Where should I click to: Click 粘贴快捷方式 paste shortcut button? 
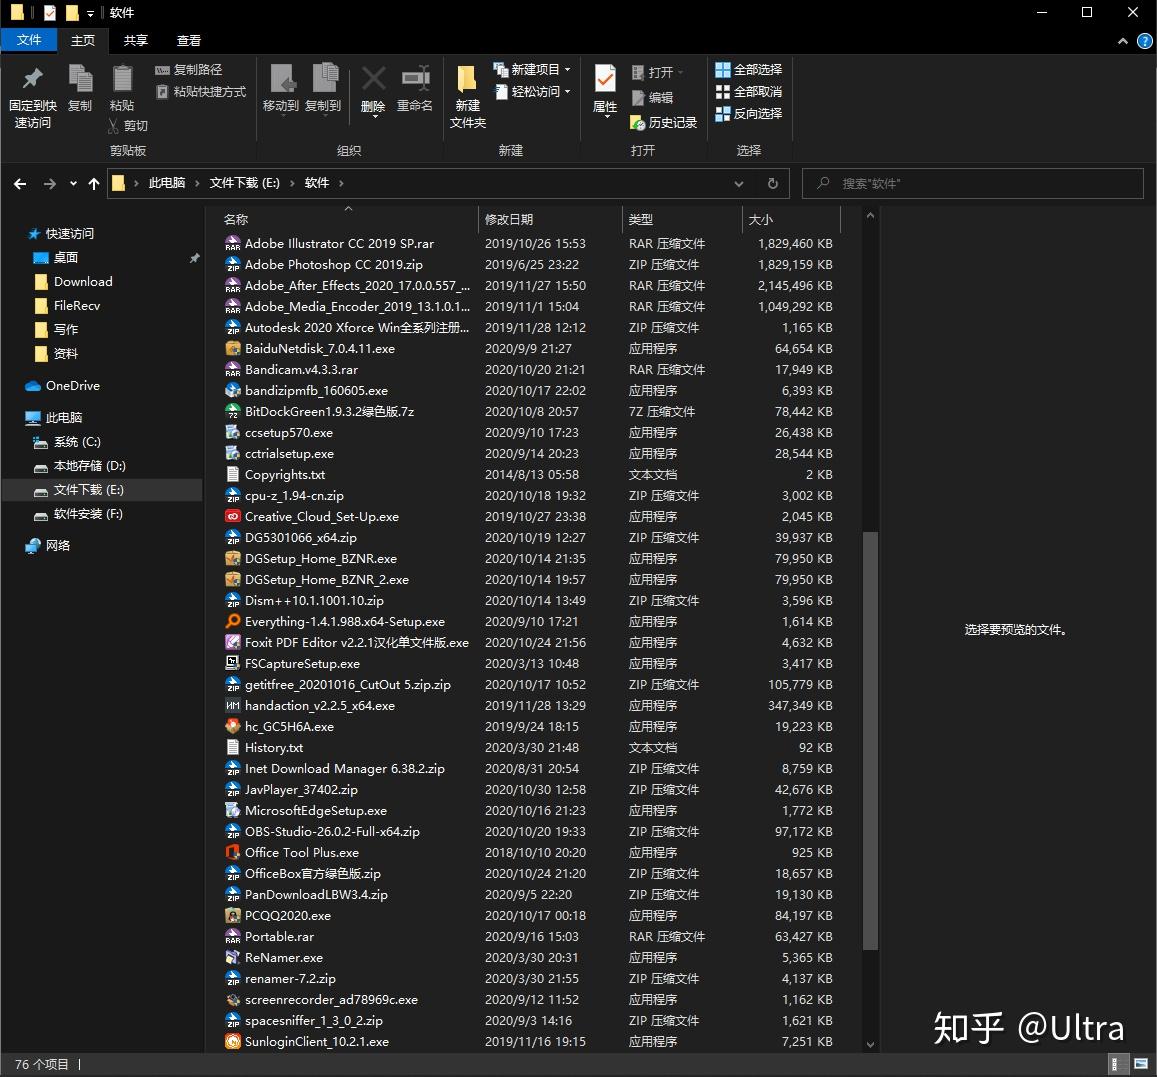coord(201,91)
